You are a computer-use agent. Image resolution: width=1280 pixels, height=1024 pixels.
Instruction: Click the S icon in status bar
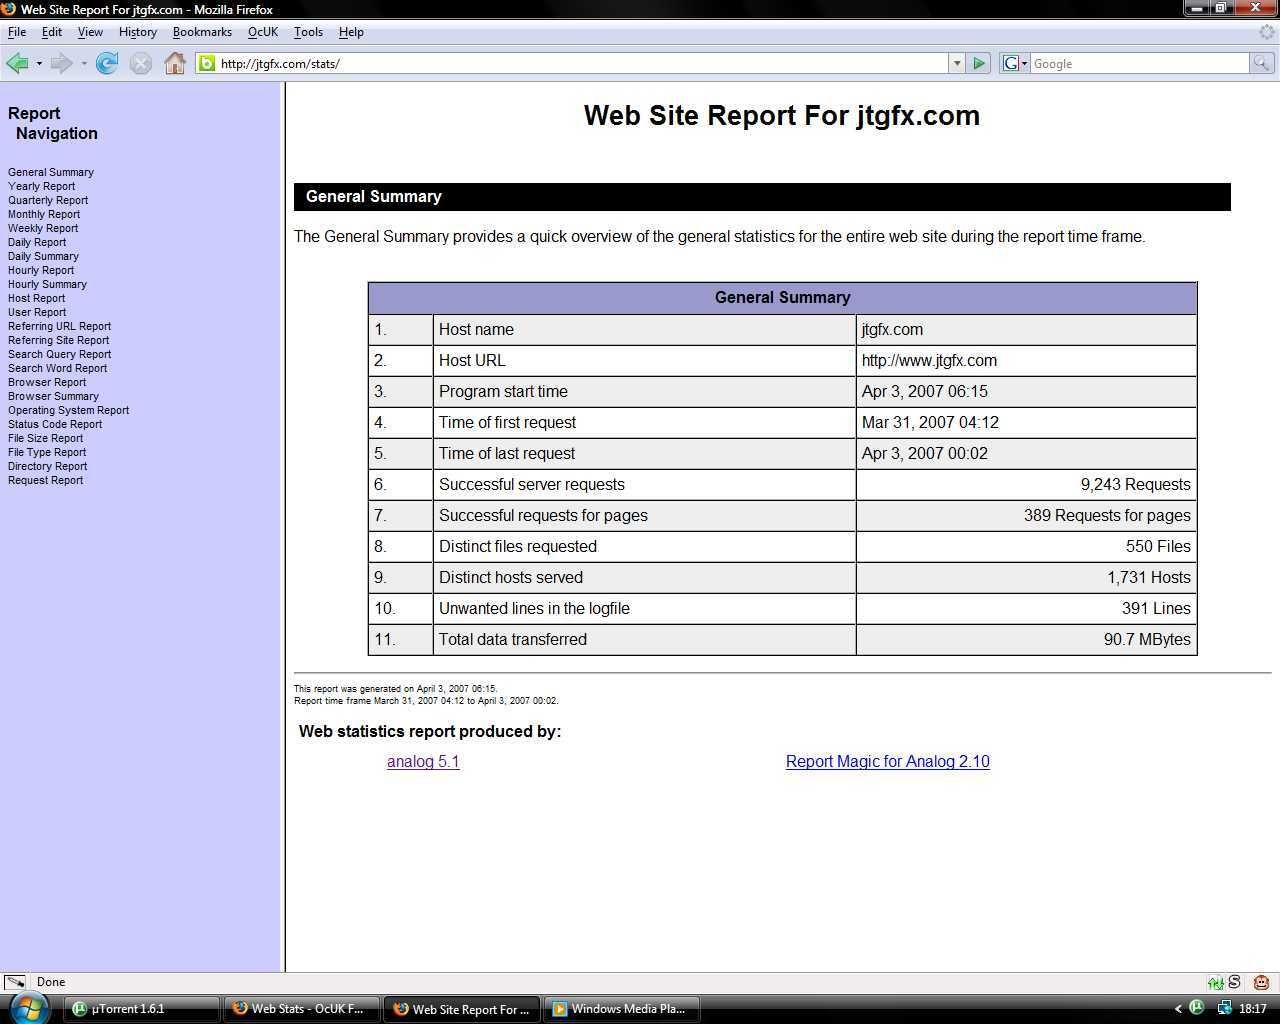coord(1234,982)
